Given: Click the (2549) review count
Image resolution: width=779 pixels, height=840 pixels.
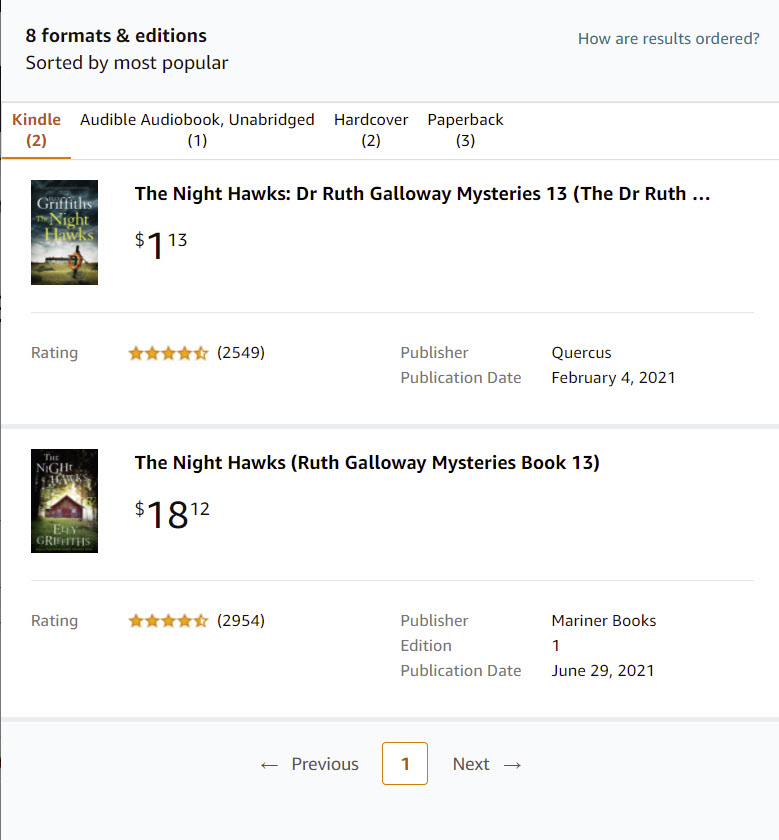Looking at the screenshot, I should pyautogui.click(x=241, y=353).
